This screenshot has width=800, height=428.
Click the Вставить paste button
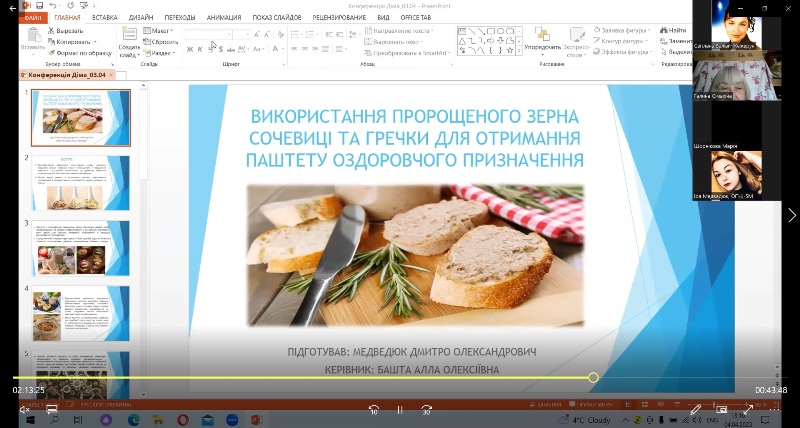click(34, 40)
